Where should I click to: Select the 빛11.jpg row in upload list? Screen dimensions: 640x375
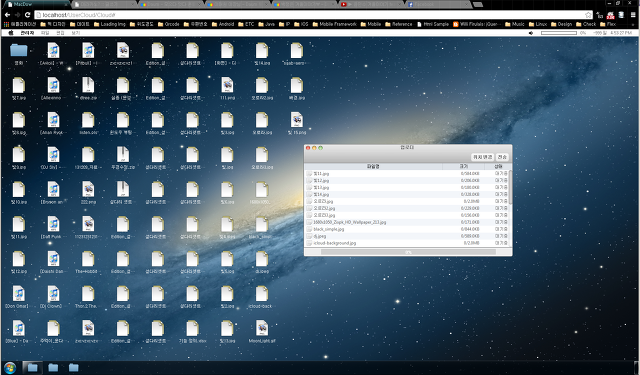407,174
